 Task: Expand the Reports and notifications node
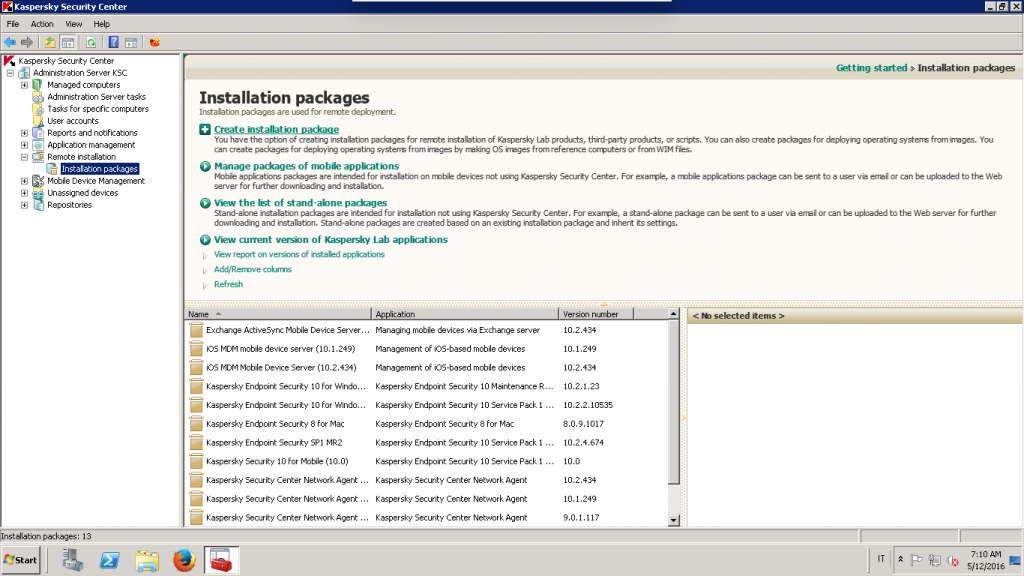24,133
